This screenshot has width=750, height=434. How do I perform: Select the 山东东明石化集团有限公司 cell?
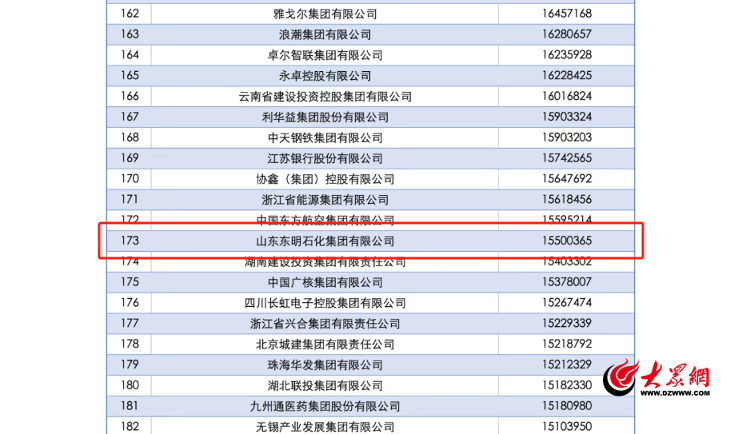click(325, 241)
